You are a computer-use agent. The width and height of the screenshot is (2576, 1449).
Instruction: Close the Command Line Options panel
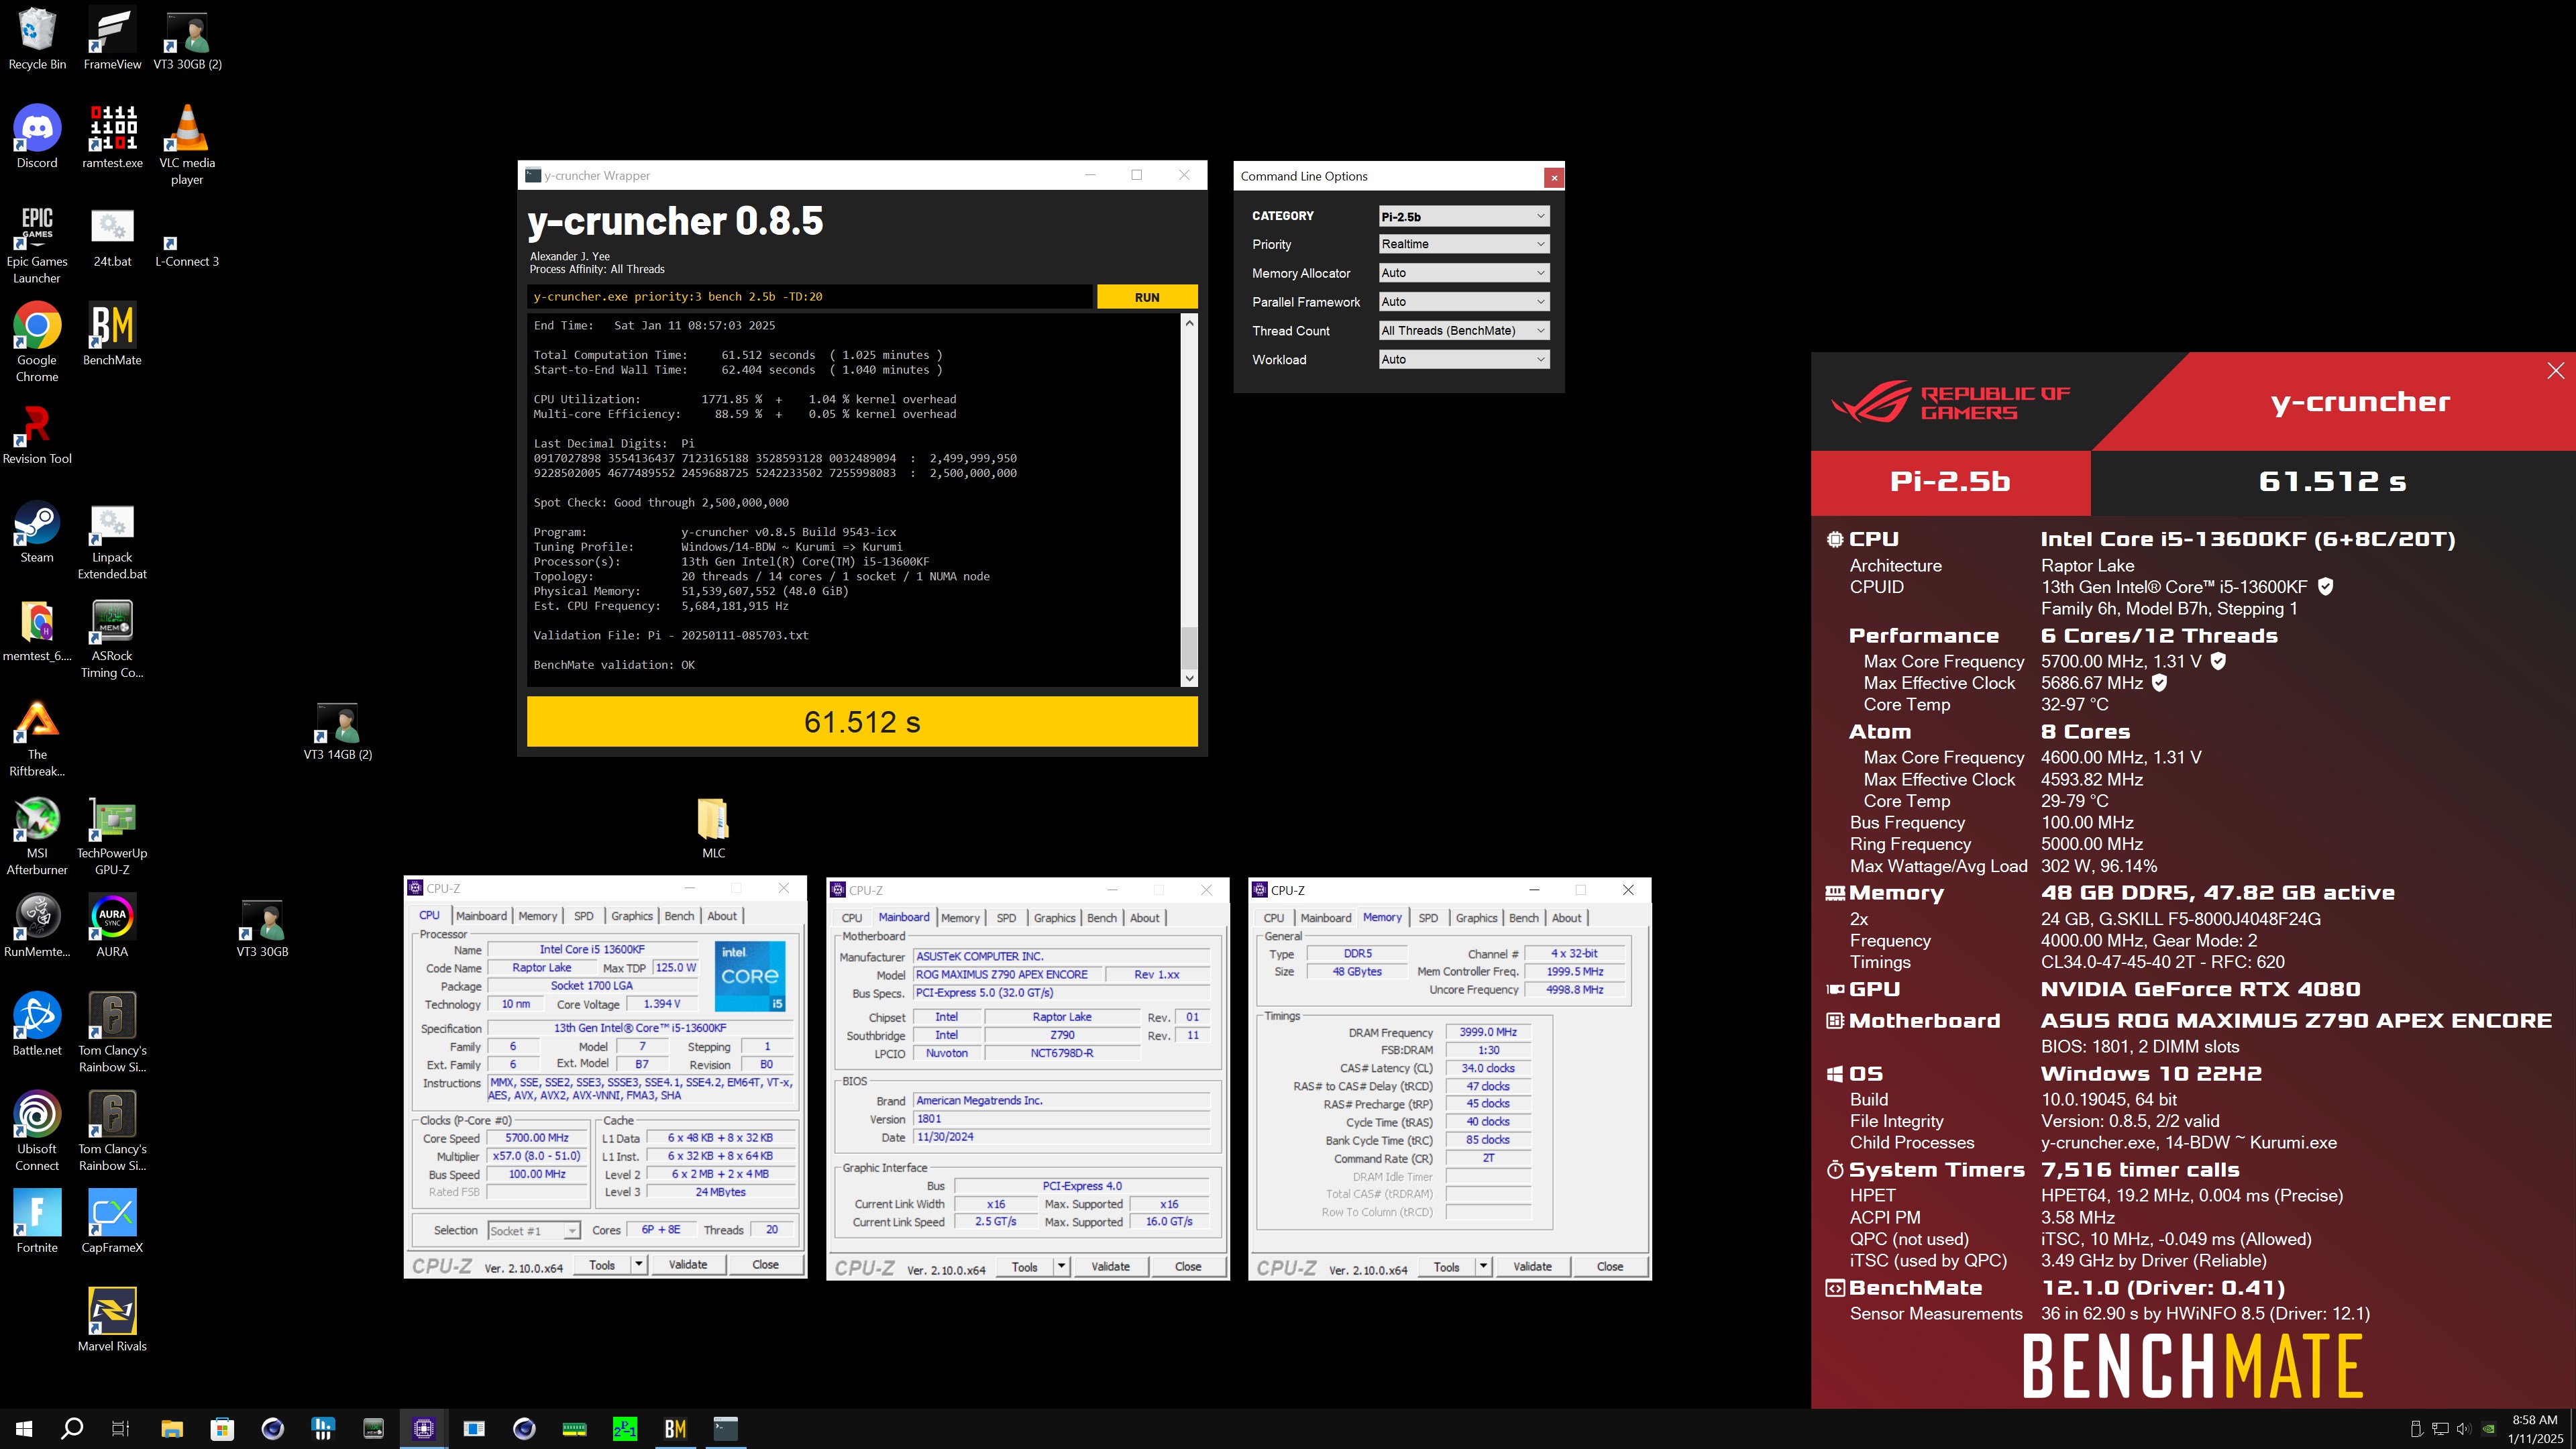(1554, 177)
